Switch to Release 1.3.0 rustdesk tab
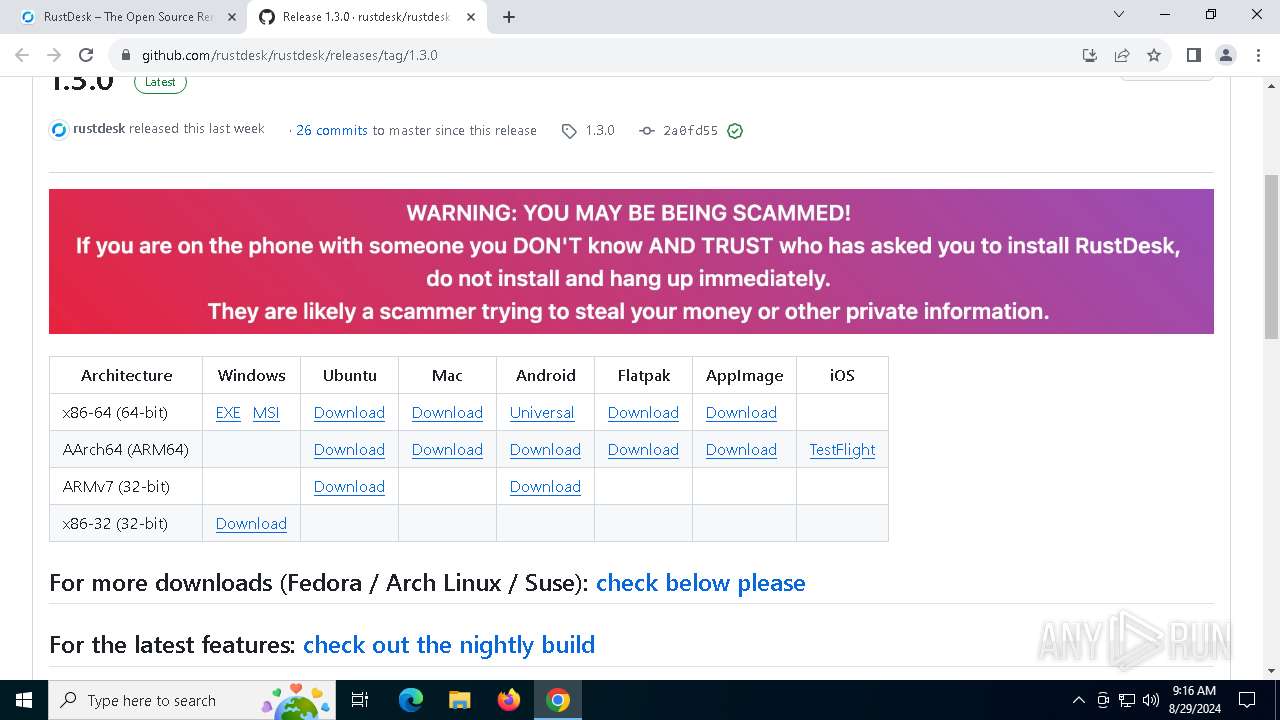The height and width of the screenshot is (720, 1280). pos(366,17)
